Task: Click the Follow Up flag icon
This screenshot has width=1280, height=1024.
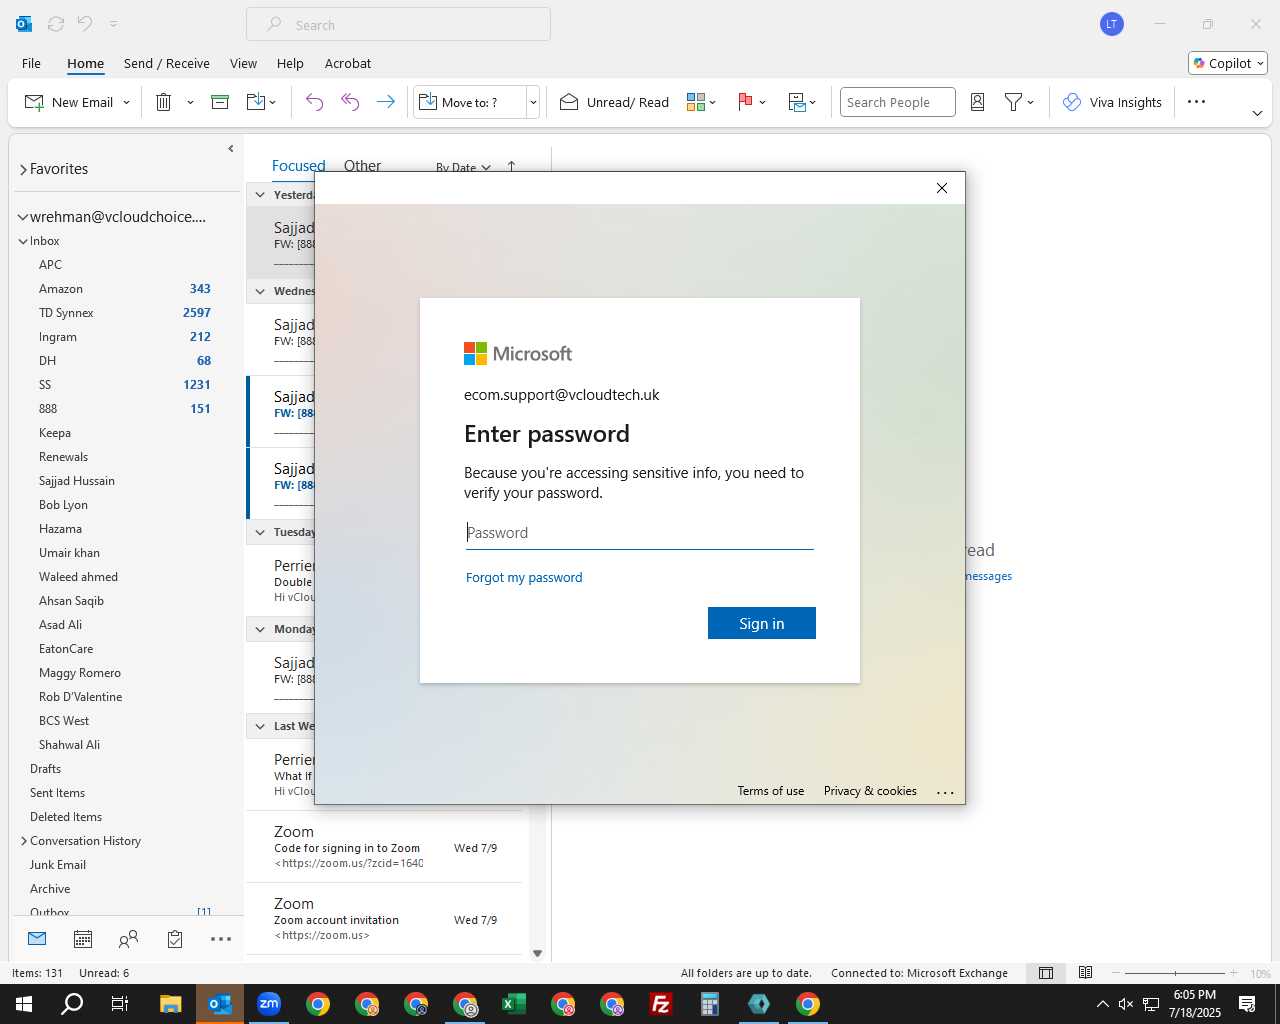Action: [745, 102]
